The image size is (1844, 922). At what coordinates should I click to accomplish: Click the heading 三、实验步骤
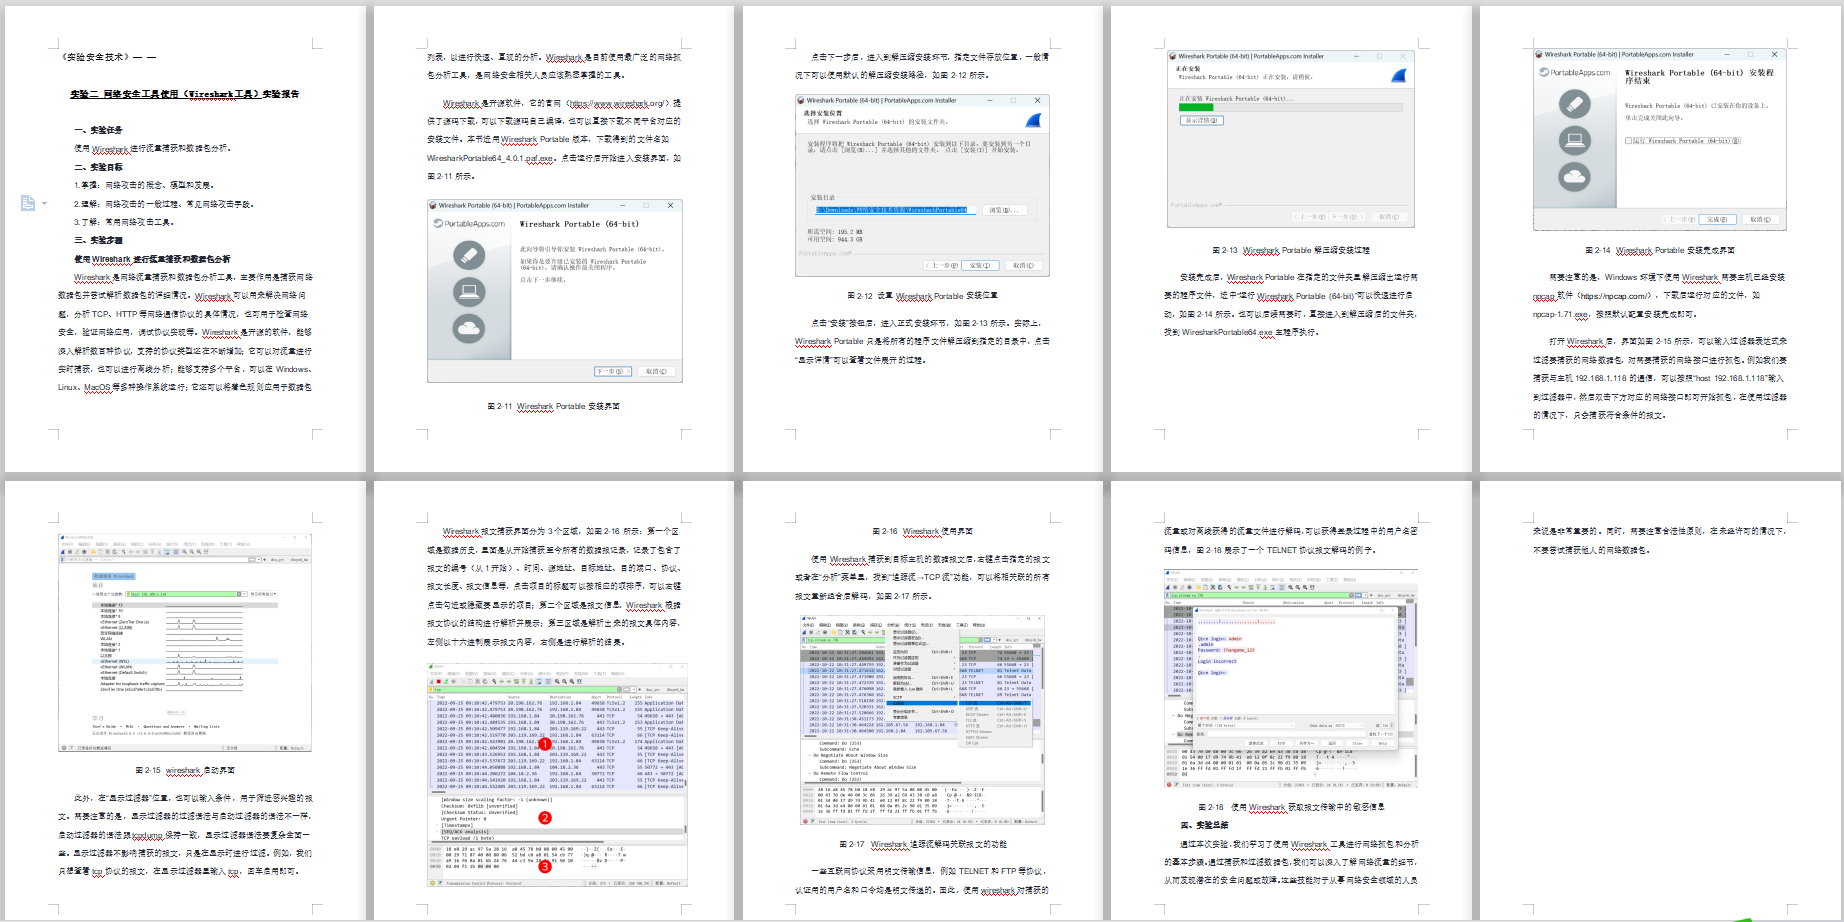pos(98,240)
